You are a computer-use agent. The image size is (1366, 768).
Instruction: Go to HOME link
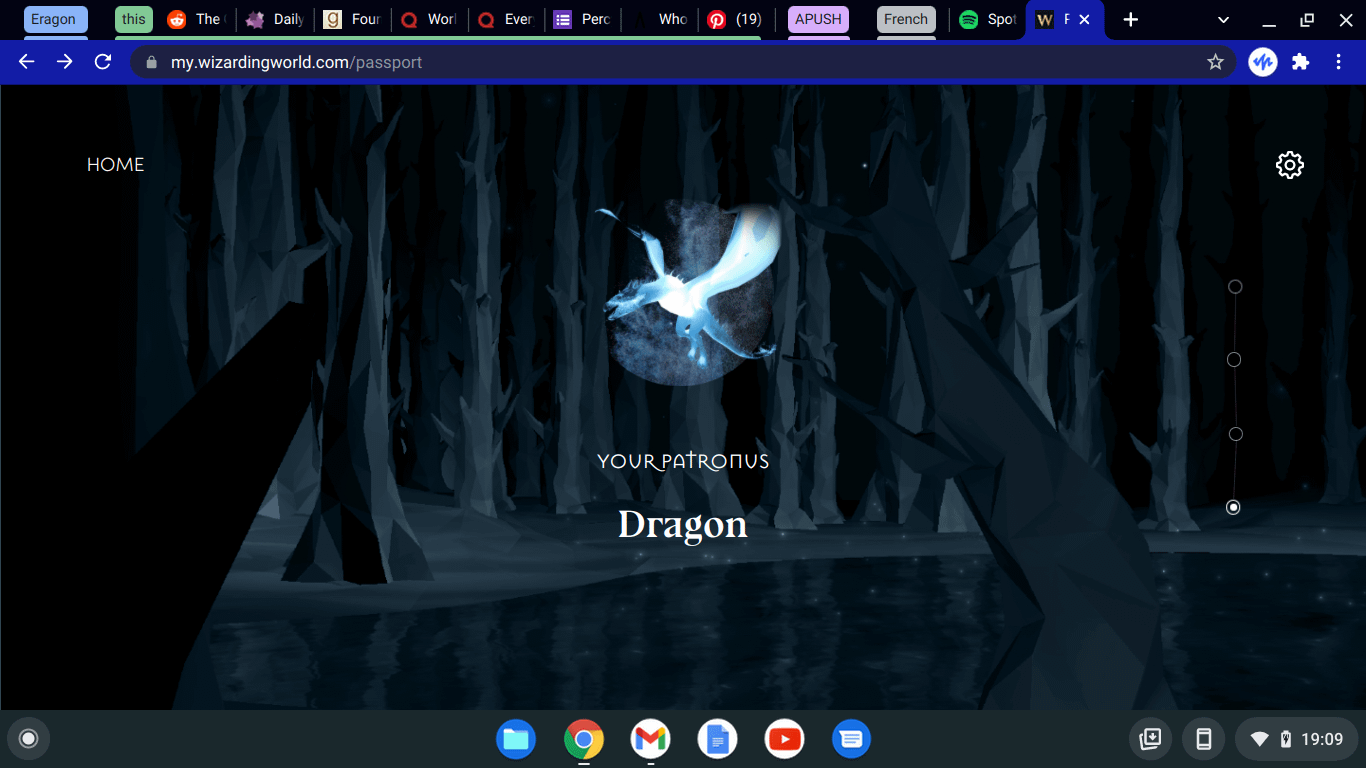(x=115, y=165)
